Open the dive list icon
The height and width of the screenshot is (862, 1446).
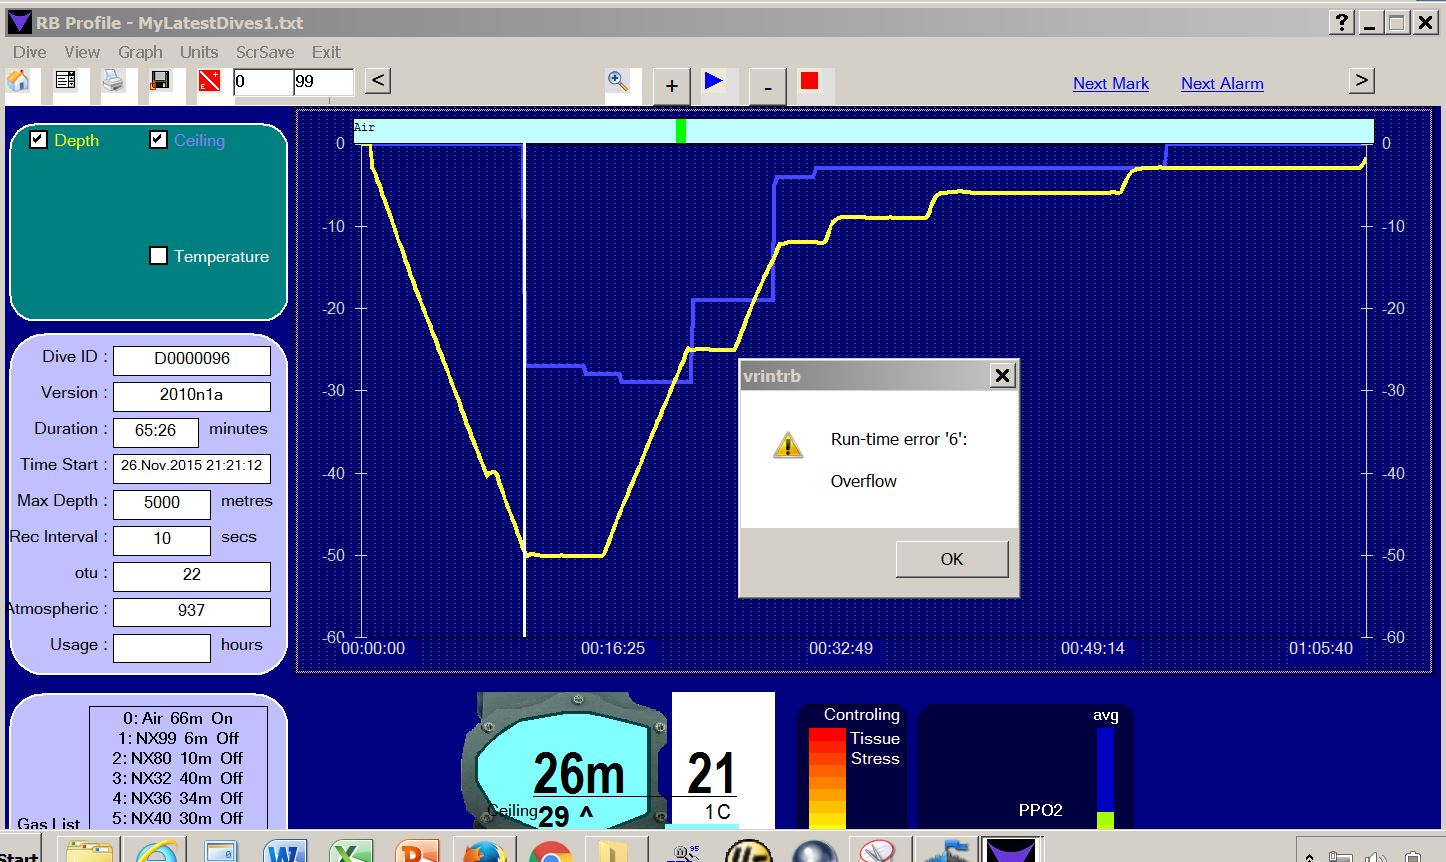[66, 81]
